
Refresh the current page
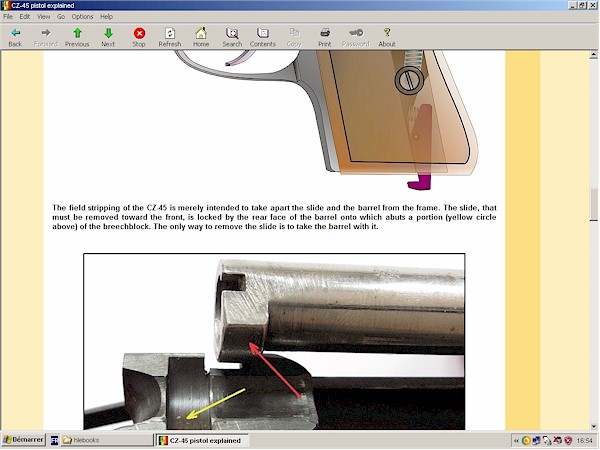(170, 37)
